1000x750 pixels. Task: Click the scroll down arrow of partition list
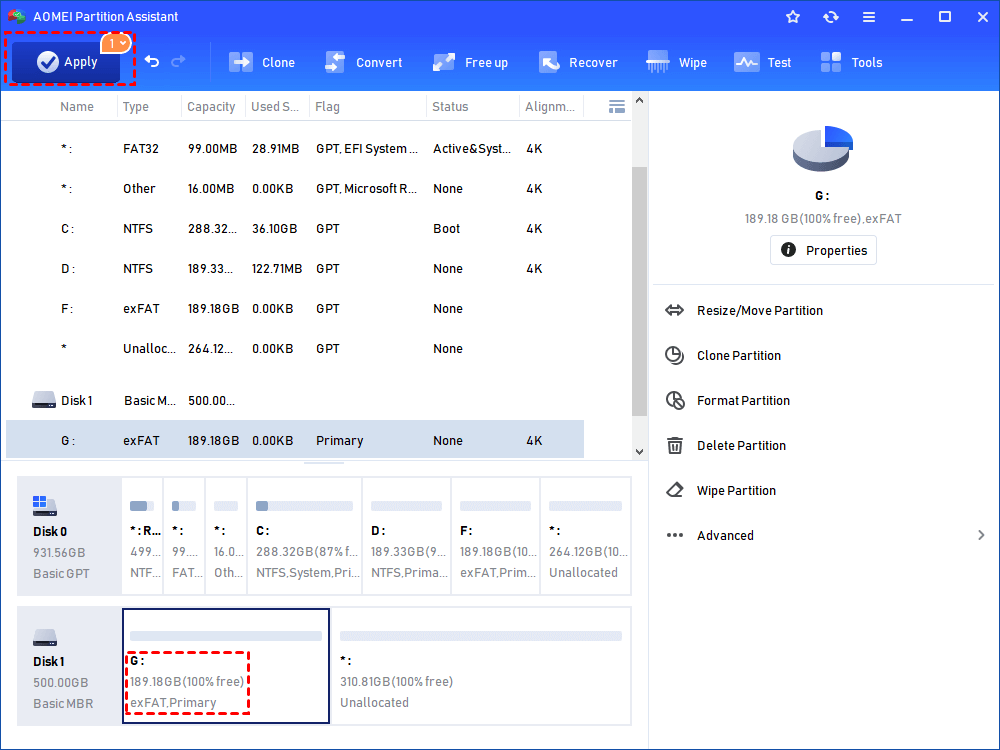[640, 452]
